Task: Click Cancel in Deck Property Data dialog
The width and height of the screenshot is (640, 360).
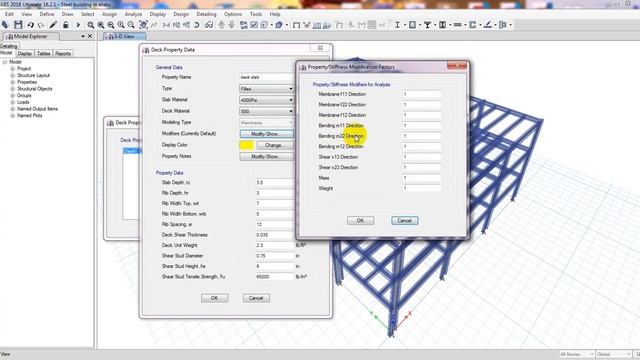Action: click(256, 298)
